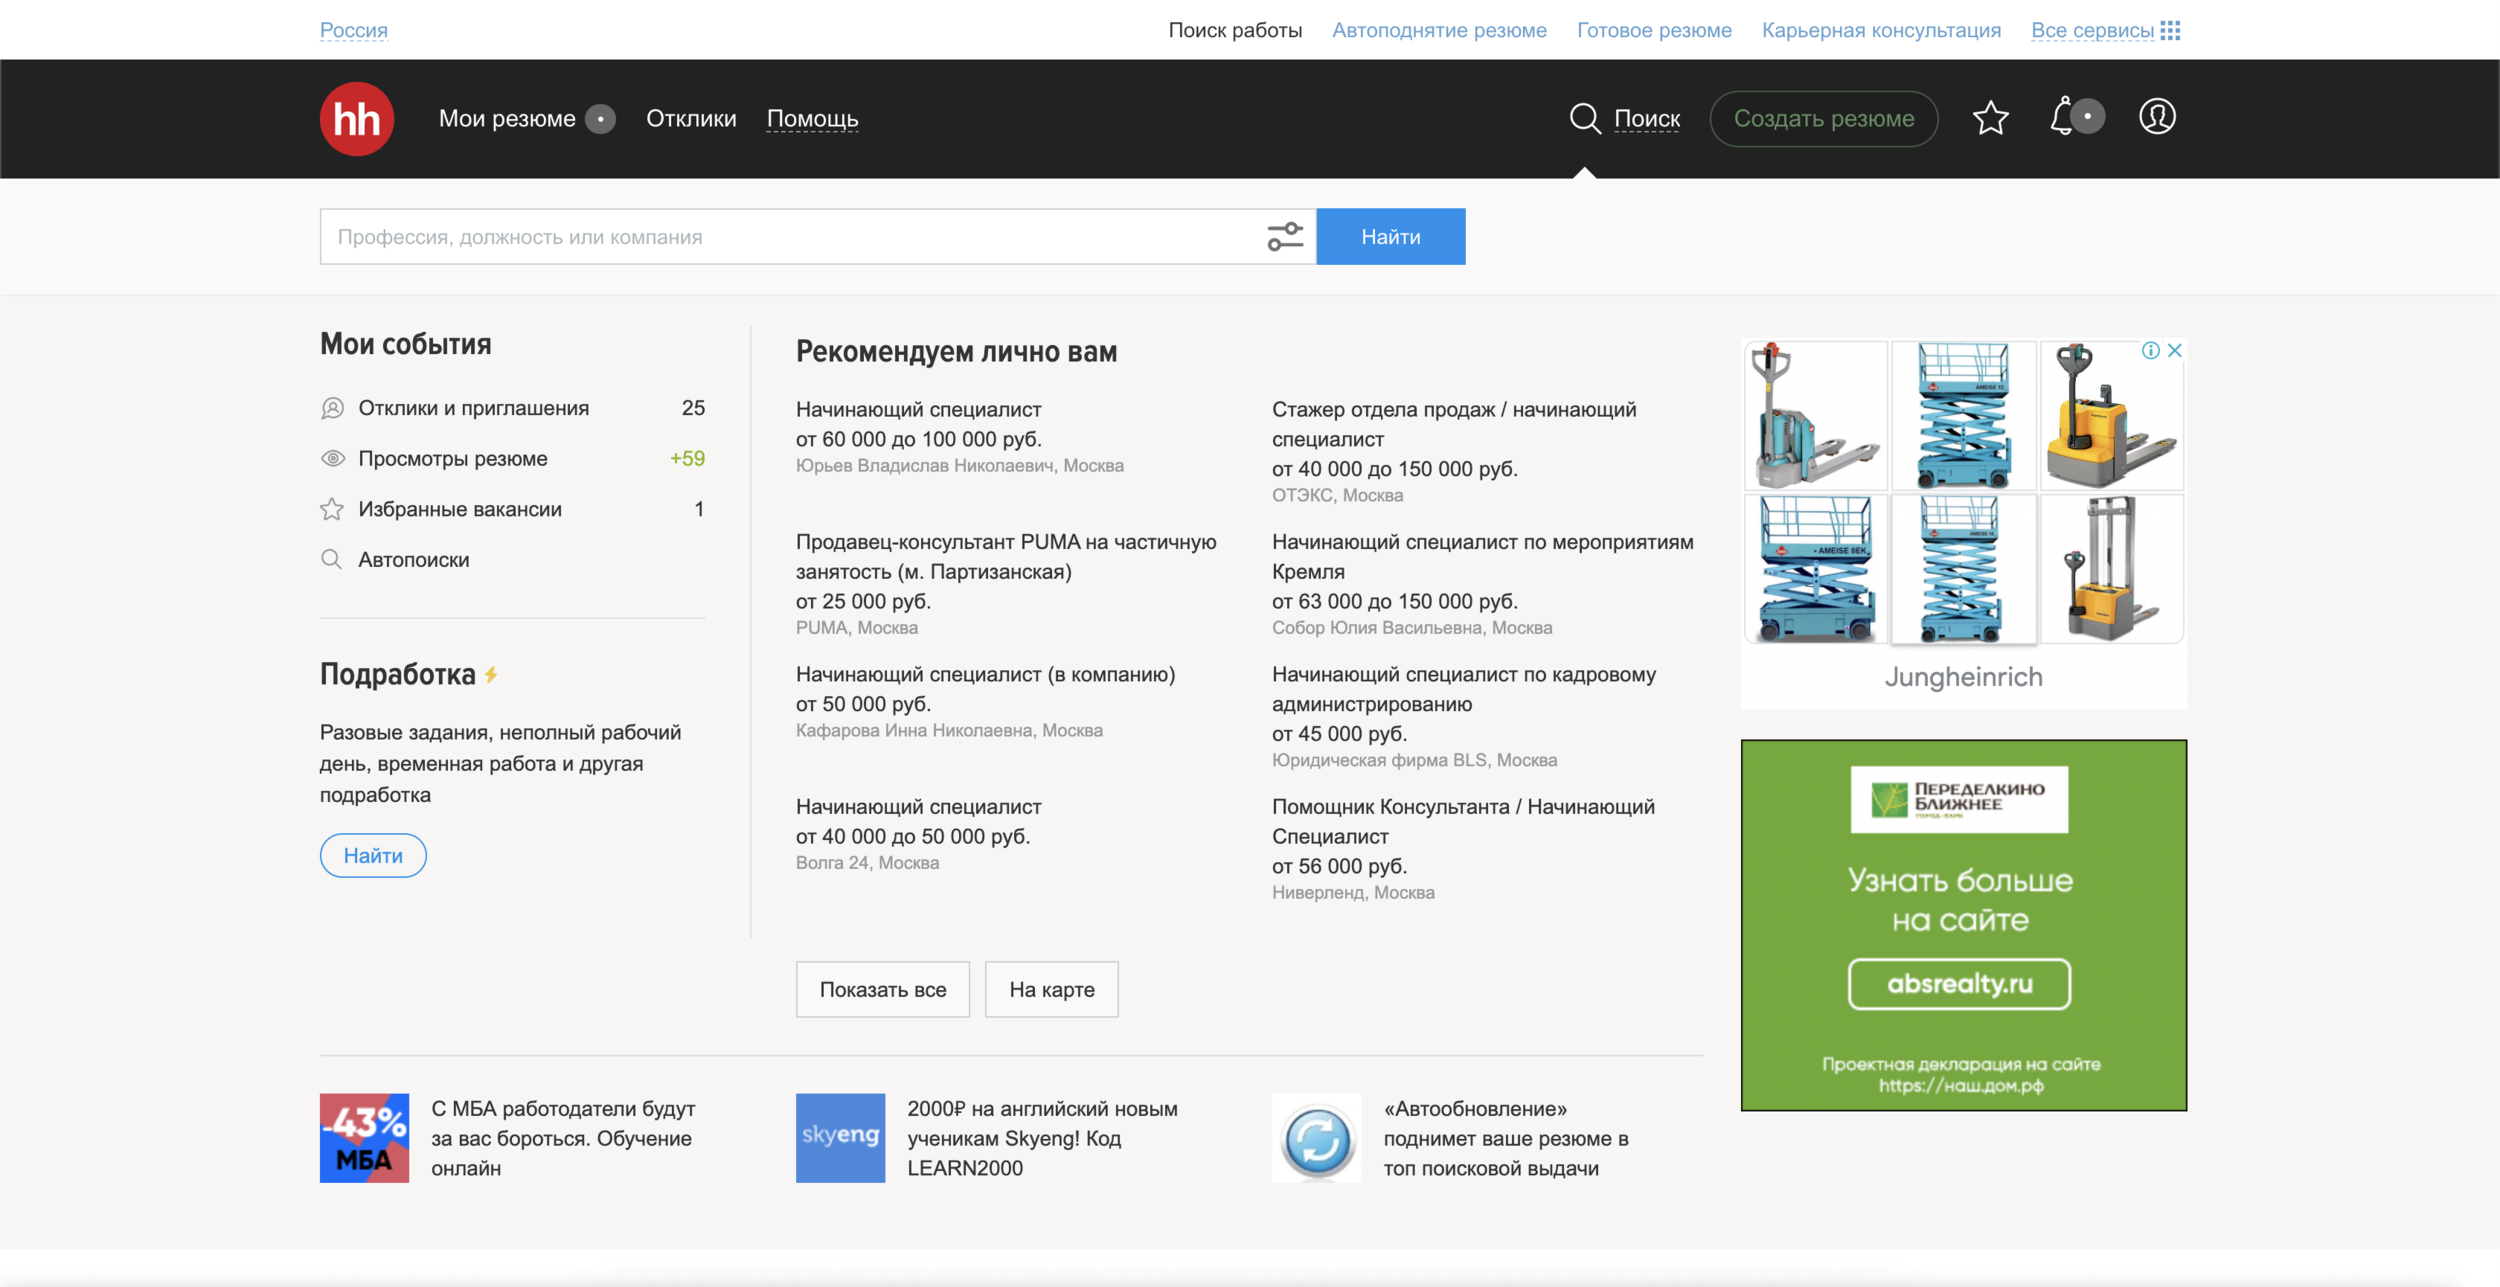2500x1287 pixels.
Task: Open the Все сервисы grid icon
Action: tap(2170, 30)
